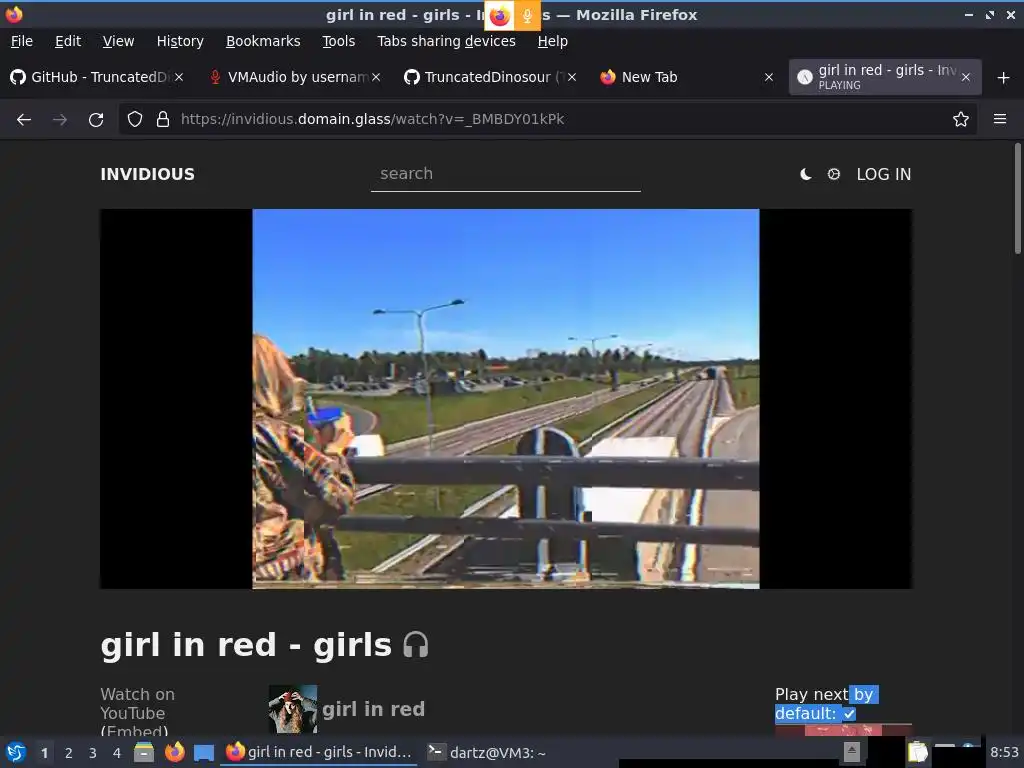The height and width of the screenshot is (768, 1024).
Task: Open a new tab with plus button
Action: point(1004,78)
